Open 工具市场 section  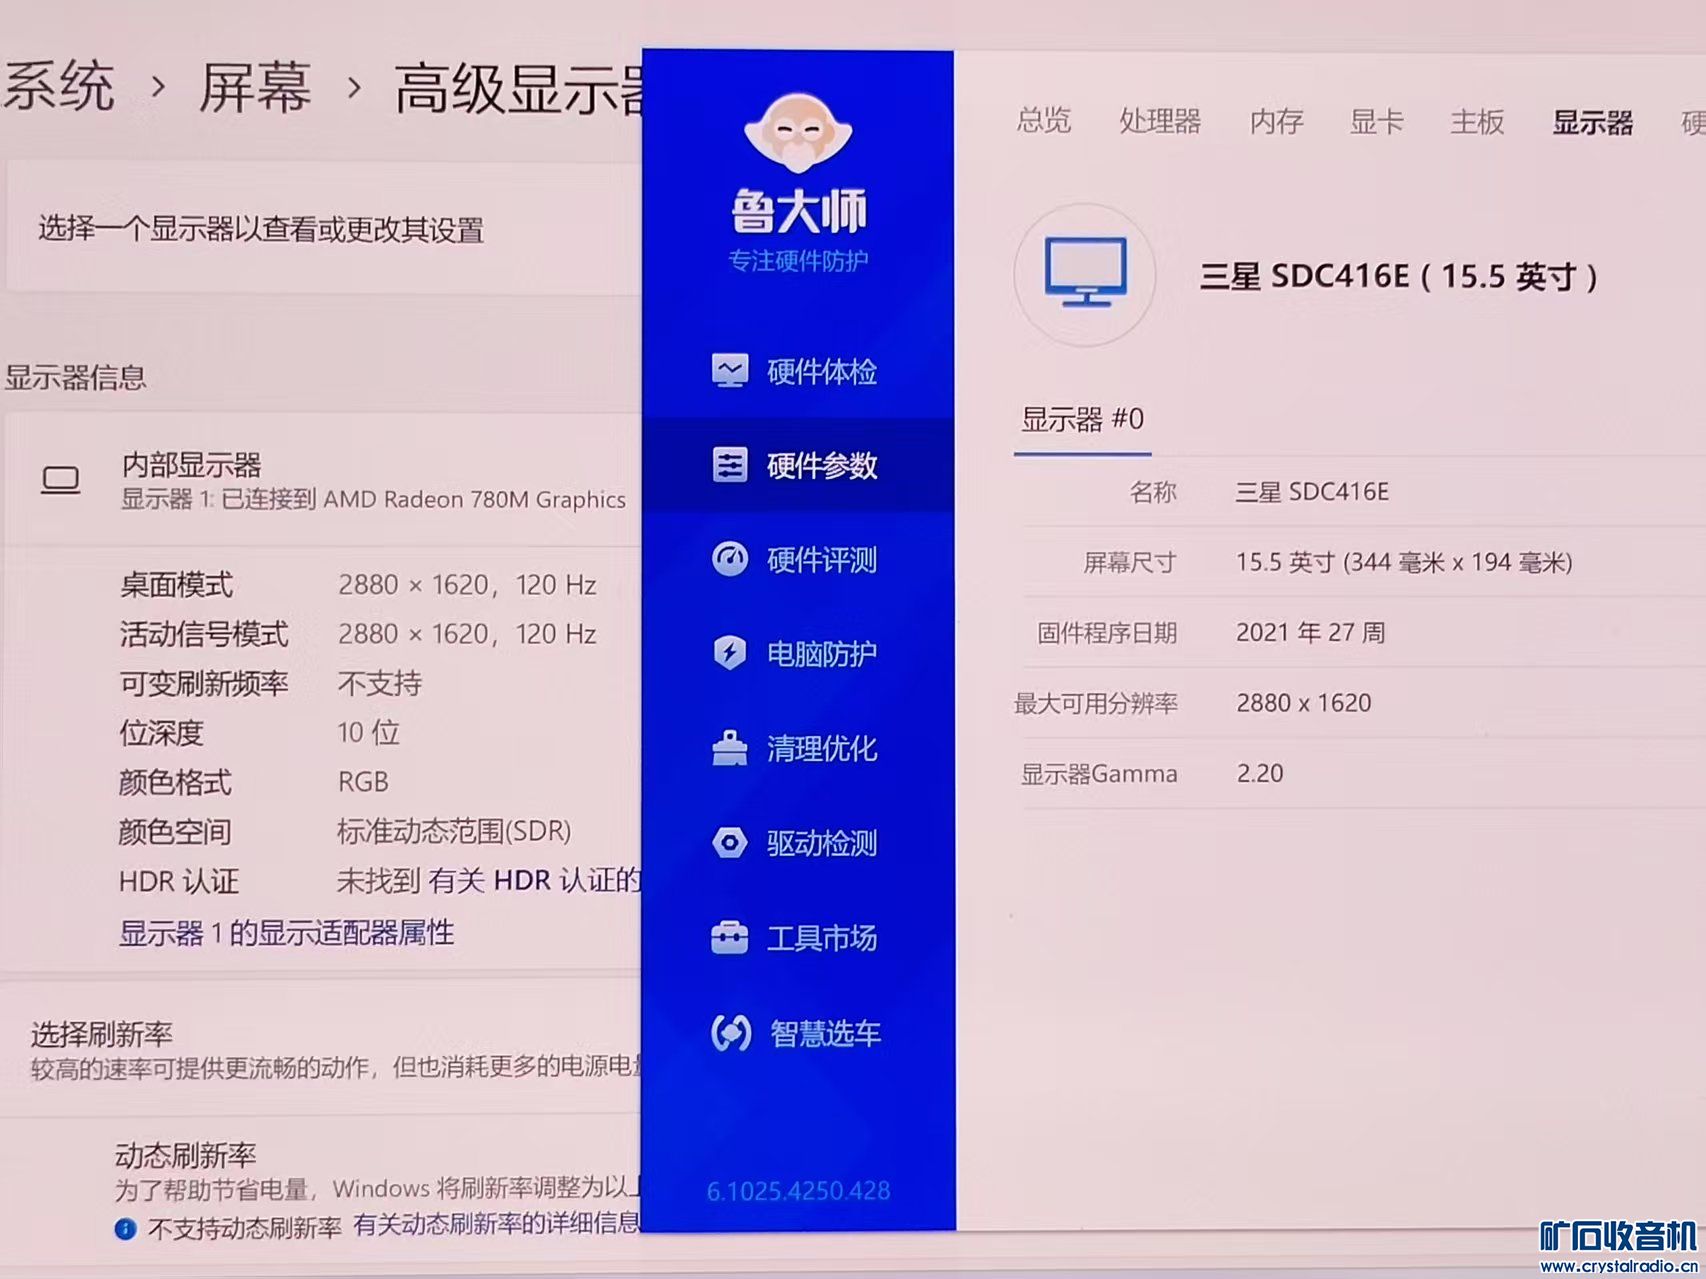pyautogui.click(x=798, y=937)
